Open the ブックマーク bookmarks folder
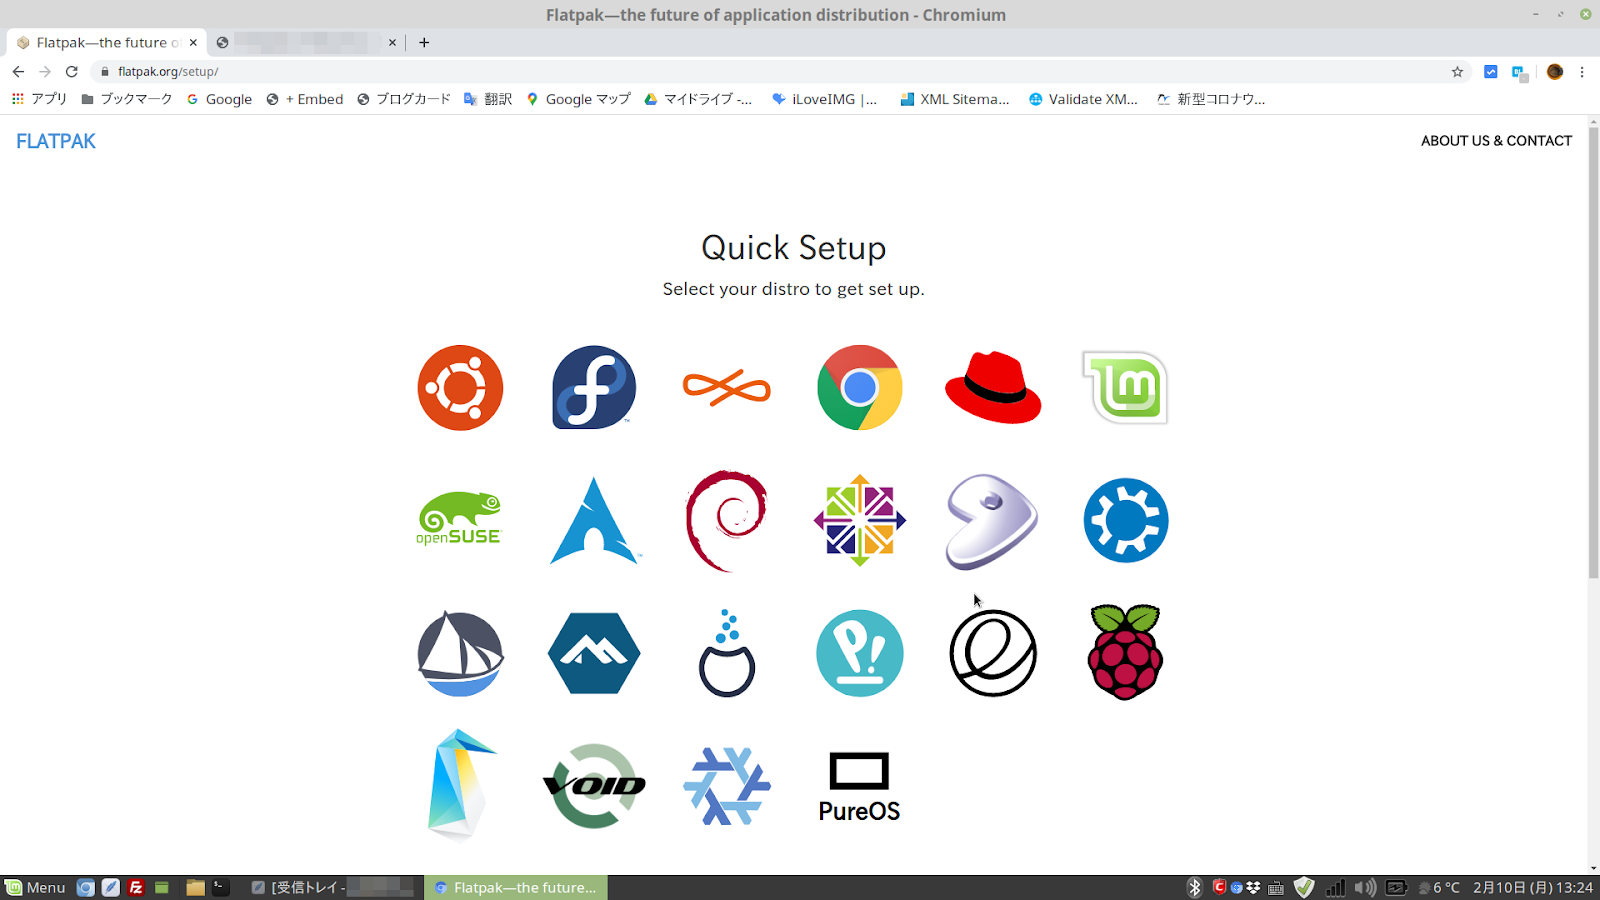The image size is (1600, 900). 127,99
